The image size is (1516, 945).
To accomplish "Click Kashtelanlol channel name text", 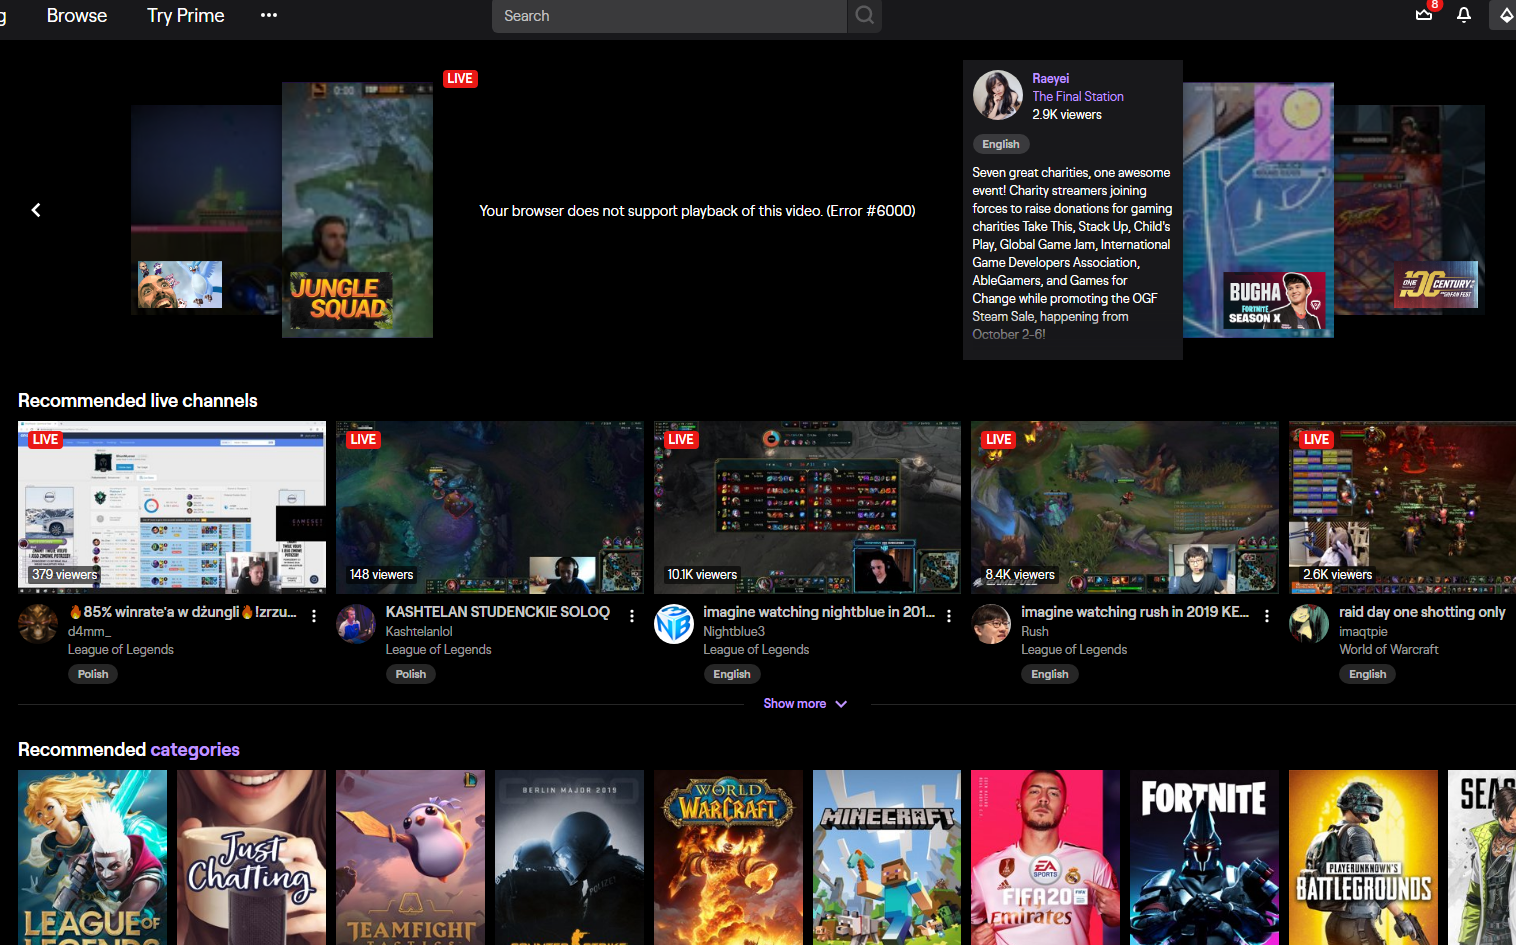I will (x=419, y=632).
